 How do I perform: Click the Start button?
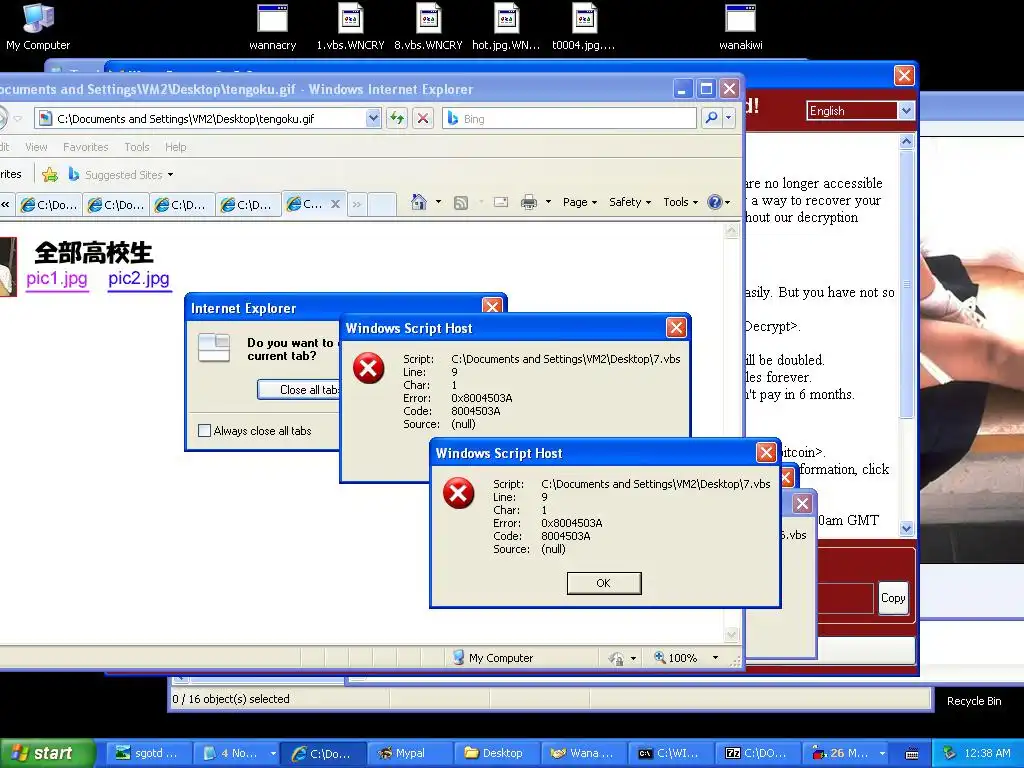pos(48,753)
